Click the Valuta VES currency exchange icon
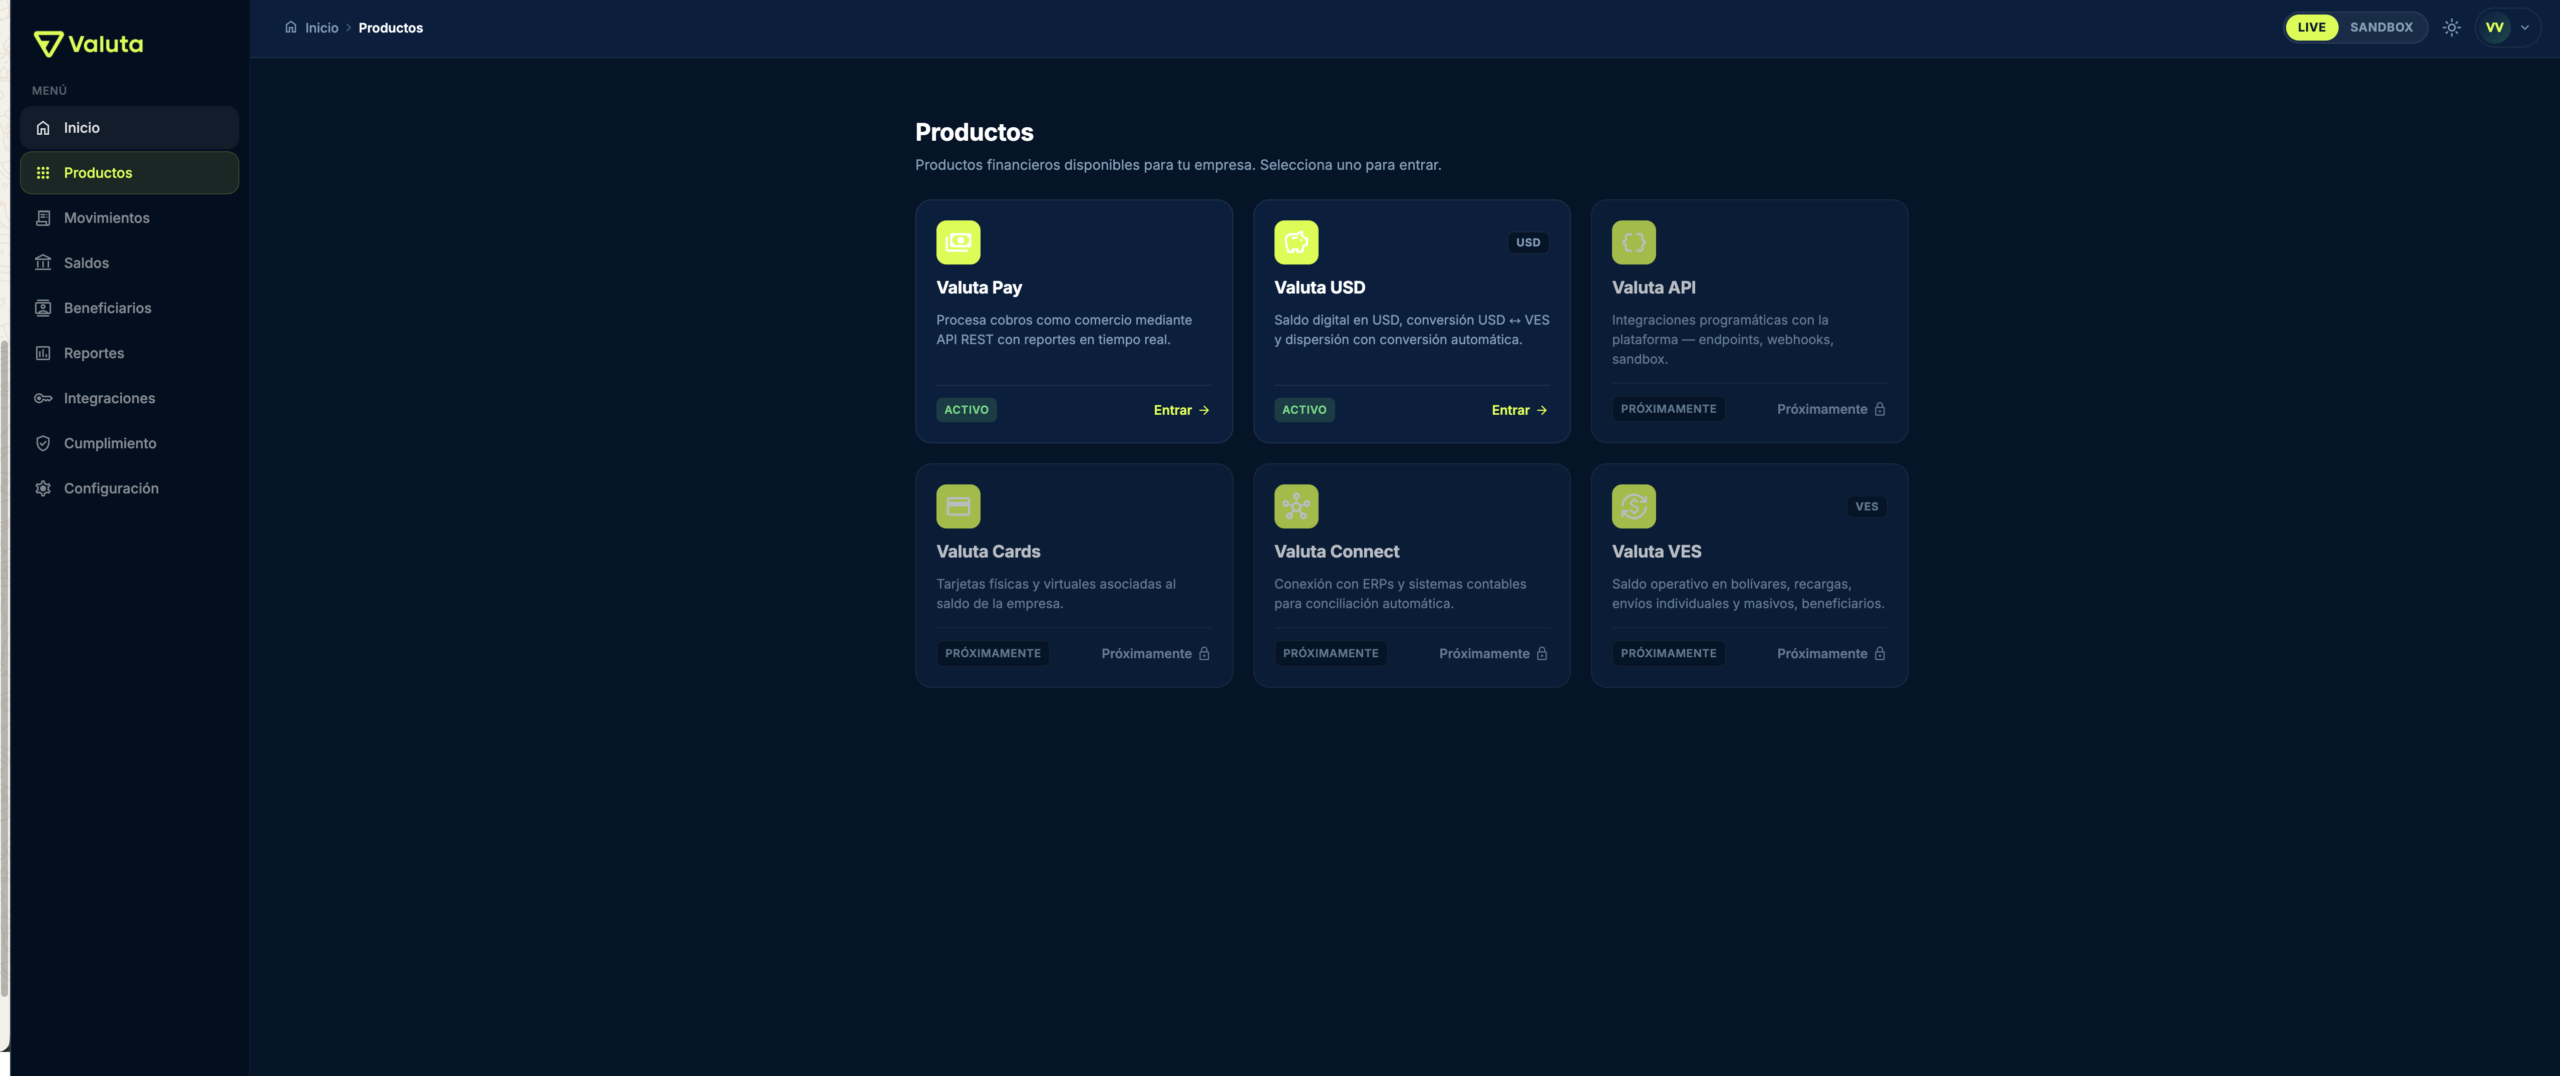 (1634, 506)
